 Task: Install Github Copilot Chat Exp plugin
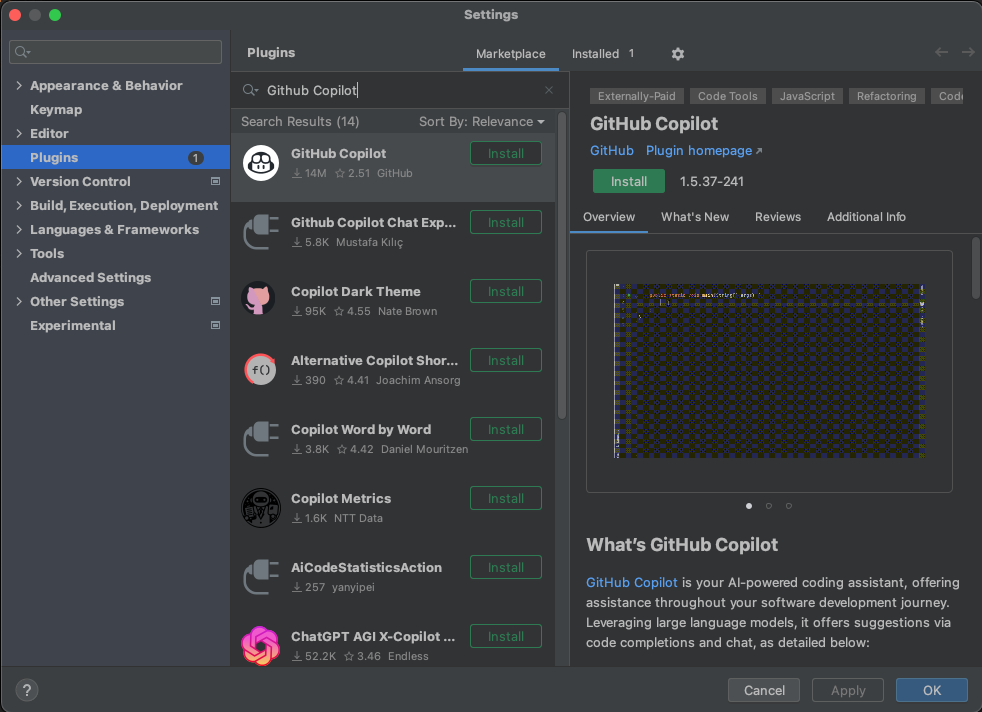click(506, 222)
